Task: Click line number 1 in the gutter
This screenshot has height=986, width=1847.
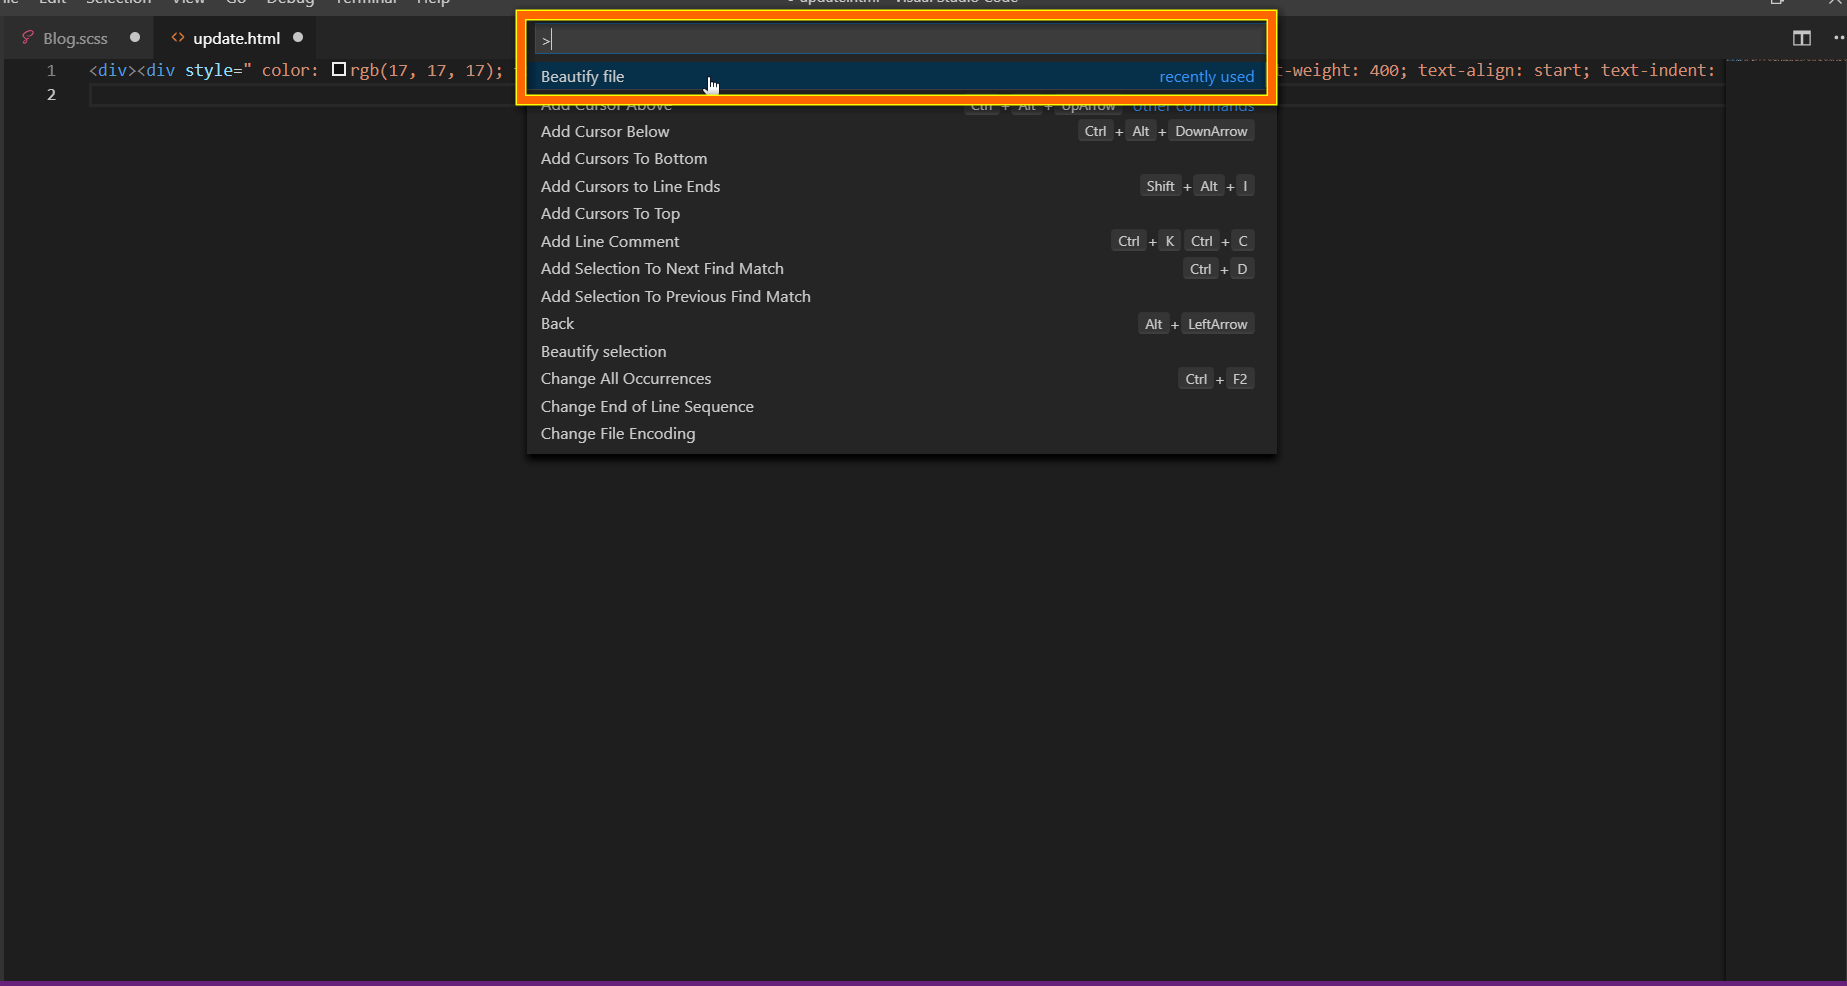Action: tap(51, 71)
